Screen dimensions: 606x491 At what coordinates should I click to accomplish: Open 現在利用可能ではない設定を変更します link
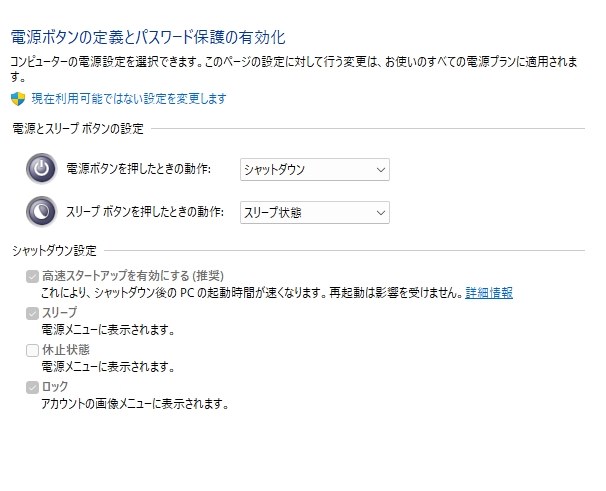click(x=129, y=99)
